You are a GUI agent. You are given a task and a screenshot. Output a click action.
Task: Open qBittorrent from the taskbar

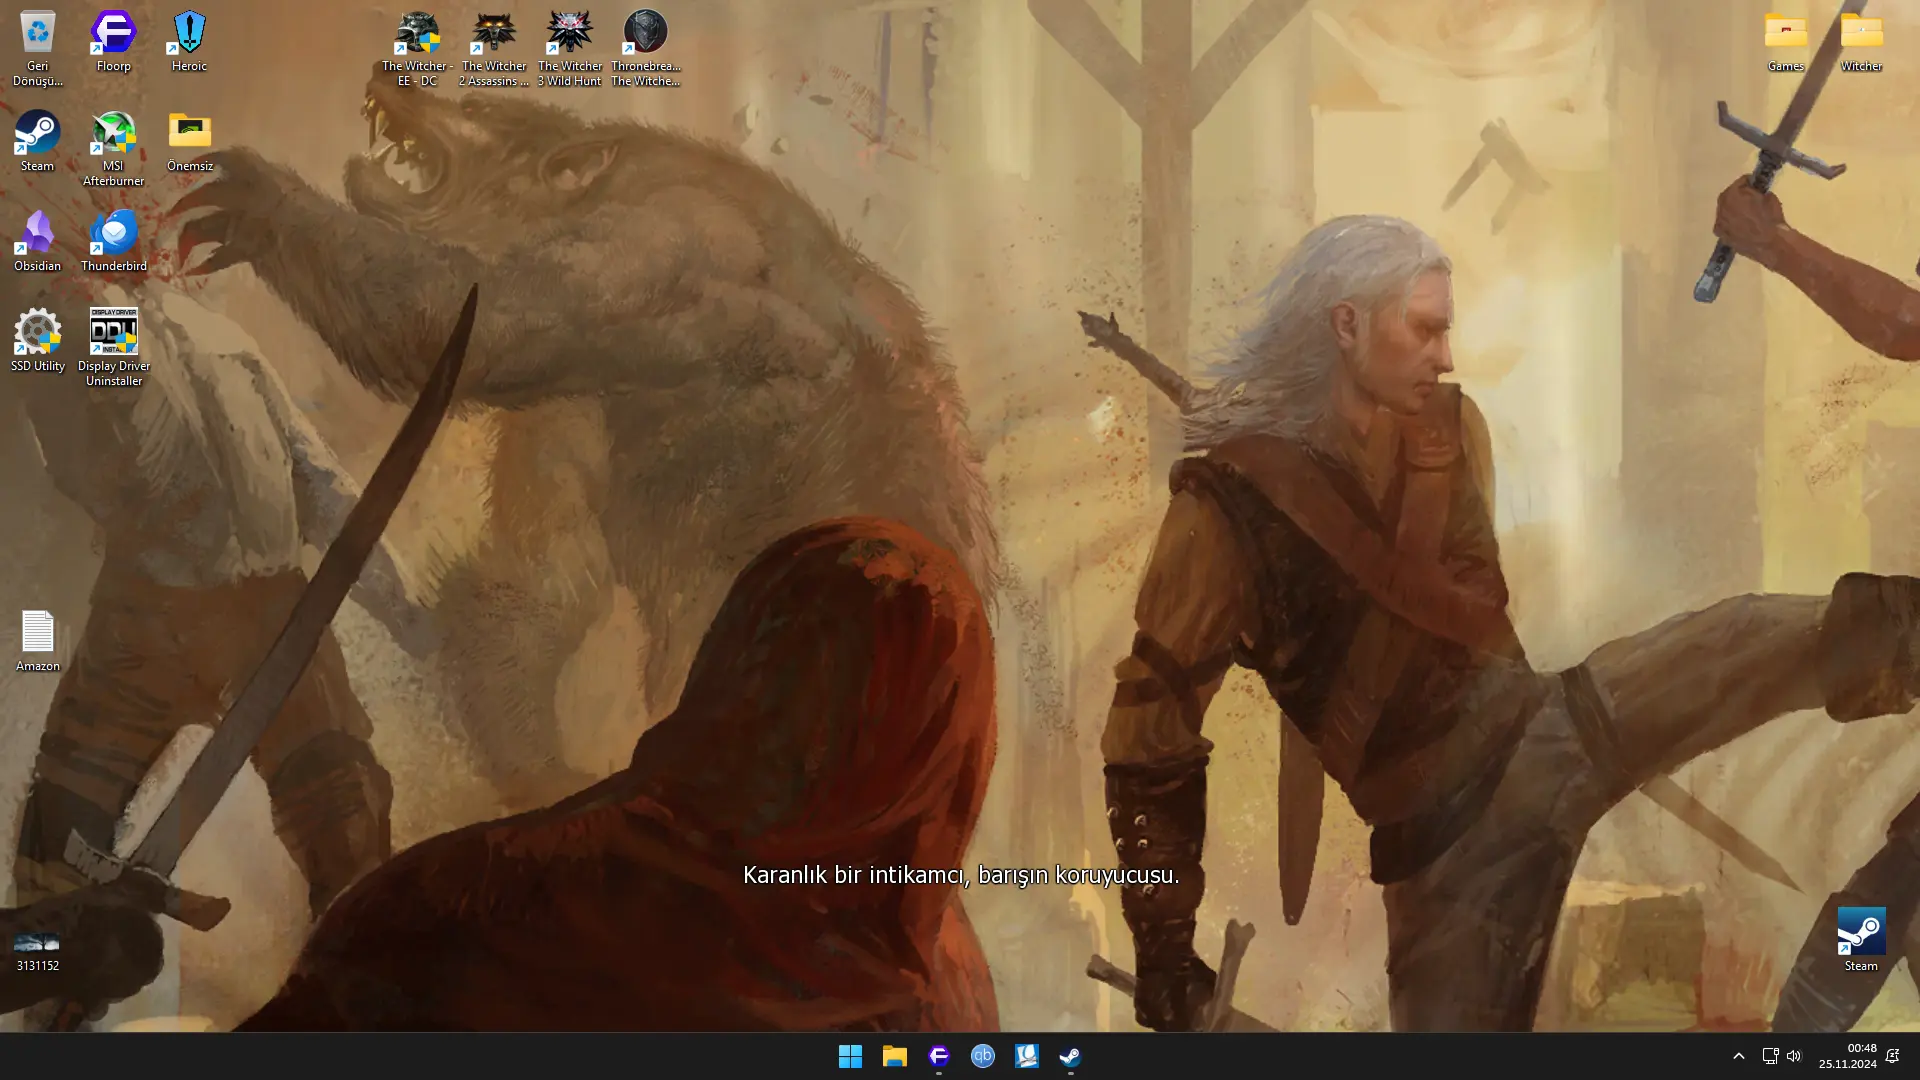[x=982, y=1056]
